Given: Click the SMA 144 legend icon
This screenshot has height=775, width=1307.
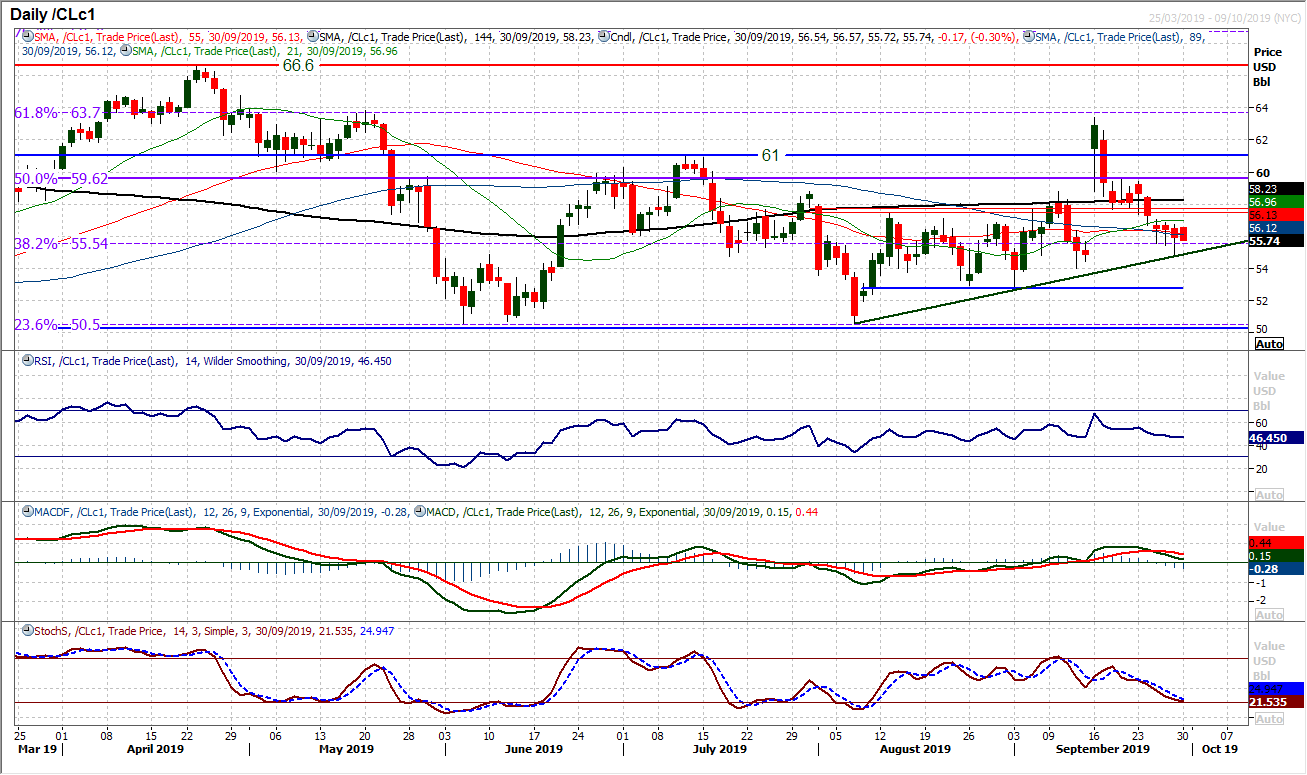Looking at the screenshot, I should pyautogui.click(x=313, y=35).
